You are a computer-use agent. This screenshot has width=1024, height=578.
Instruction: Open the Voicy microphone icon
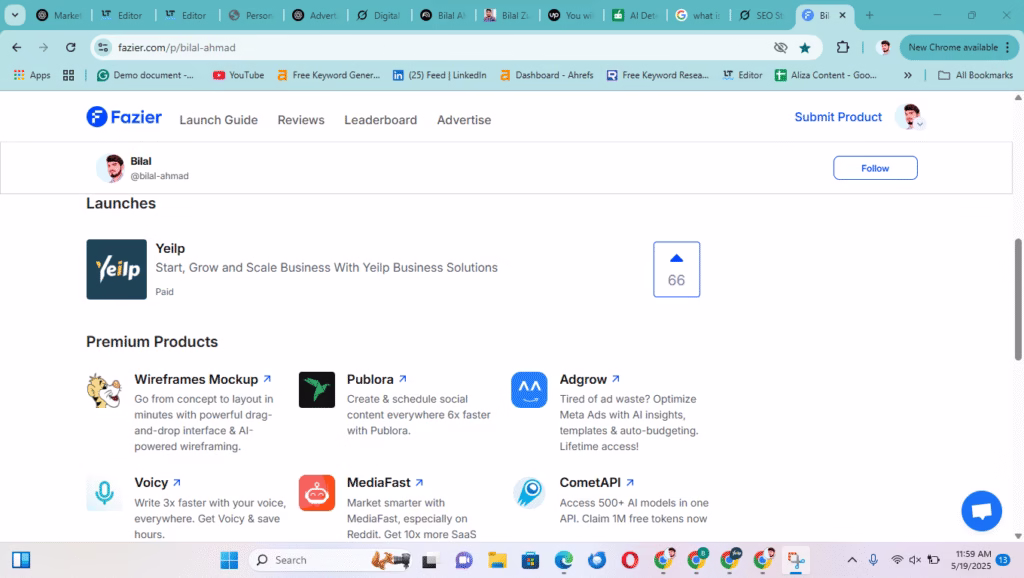(x=104, y=493)
